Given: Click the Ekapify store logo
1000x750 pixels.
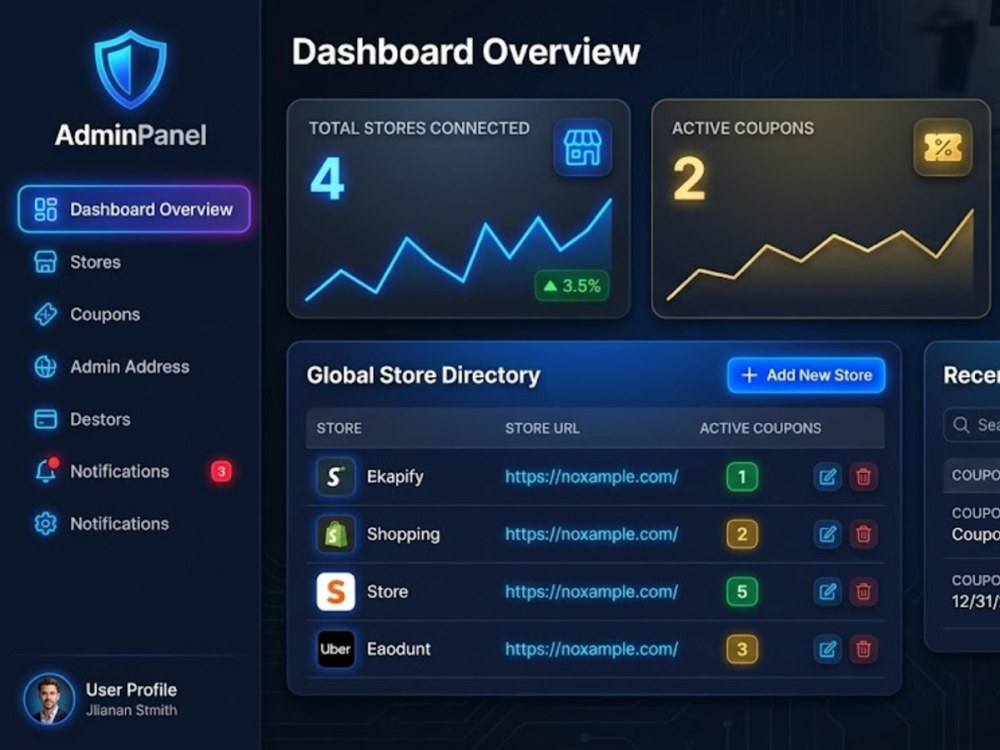Looking at the screenshot, I should (335, 476).
